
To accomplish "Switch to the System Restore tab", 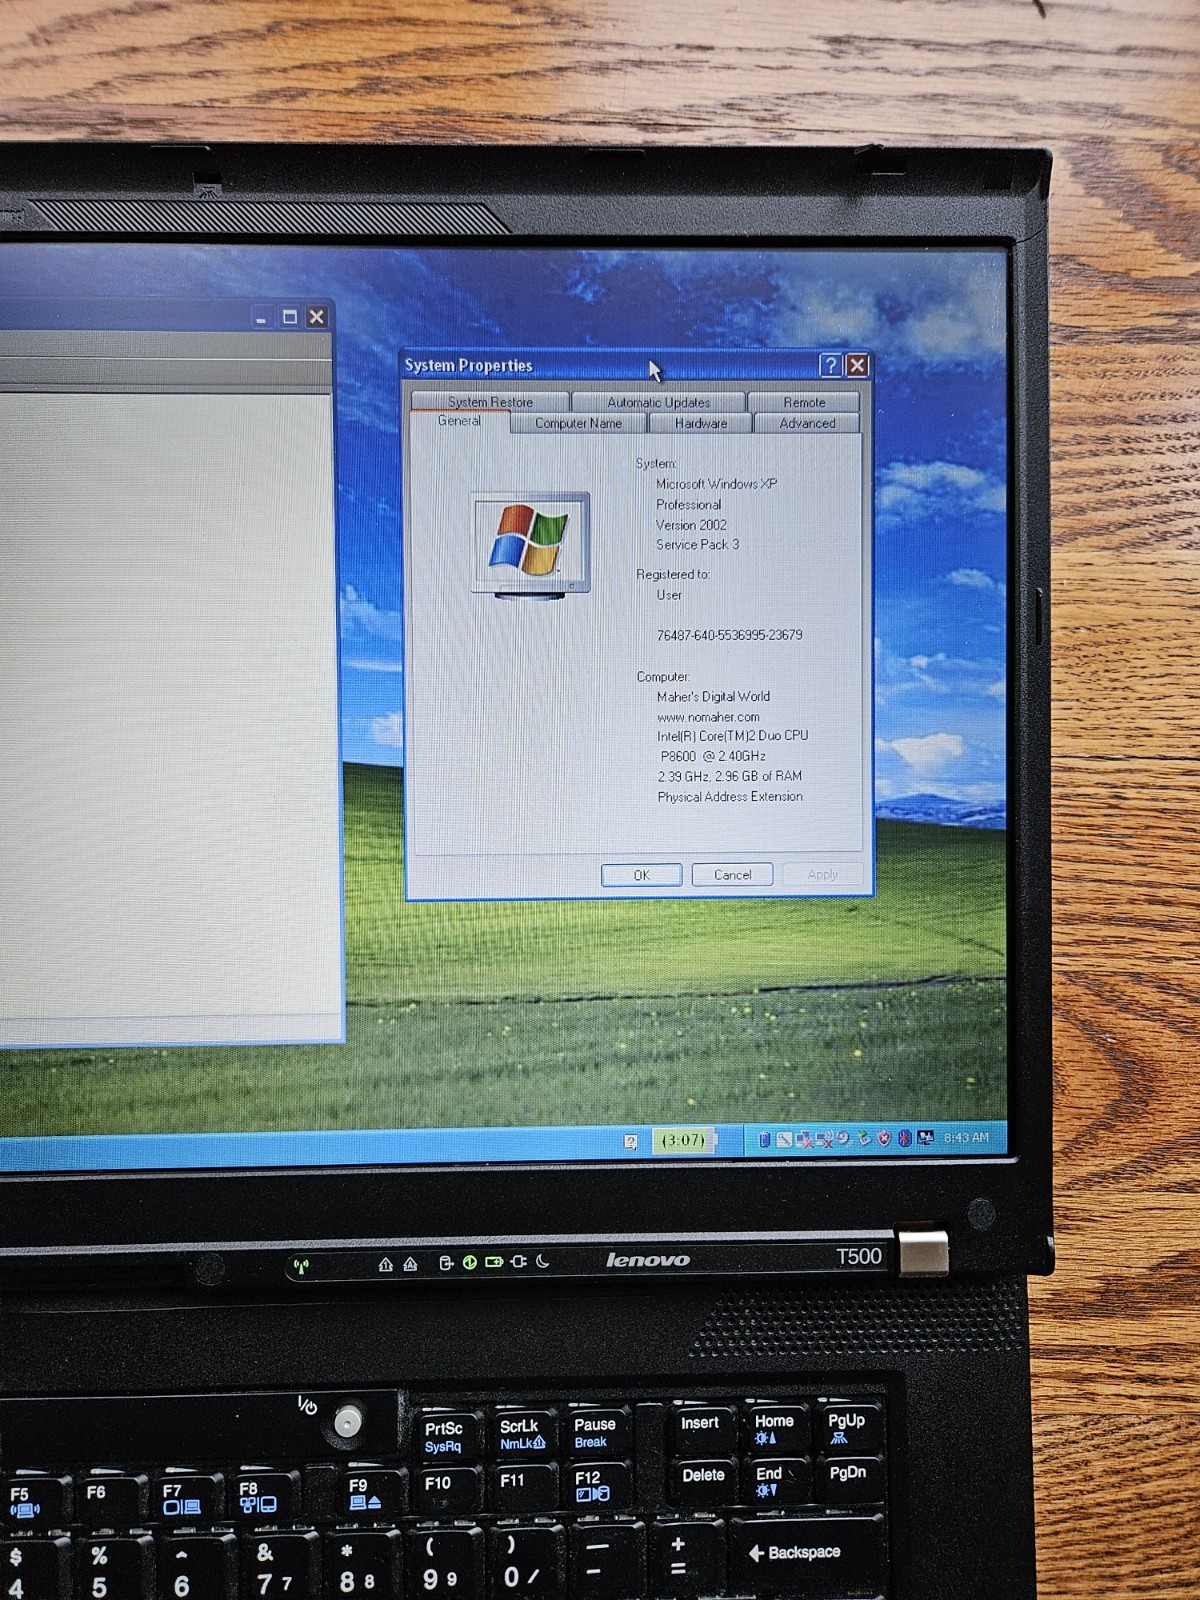I will tap(490, 402).
